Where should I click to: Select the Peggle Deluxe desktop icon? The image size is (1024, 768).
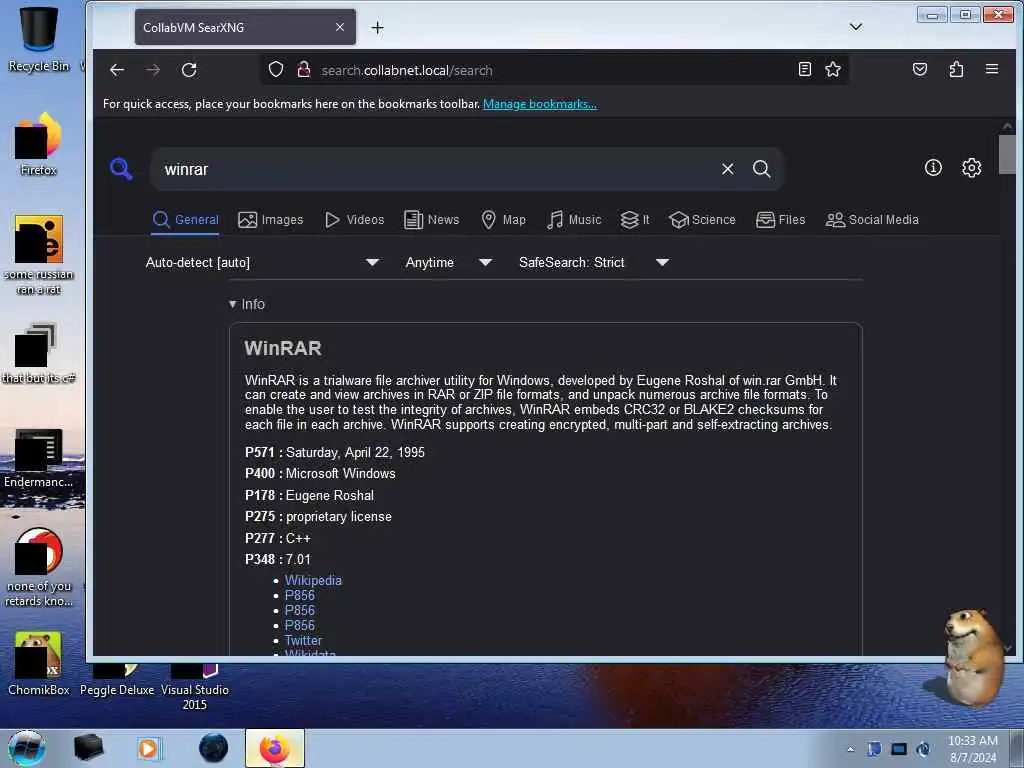pos(117,680)
